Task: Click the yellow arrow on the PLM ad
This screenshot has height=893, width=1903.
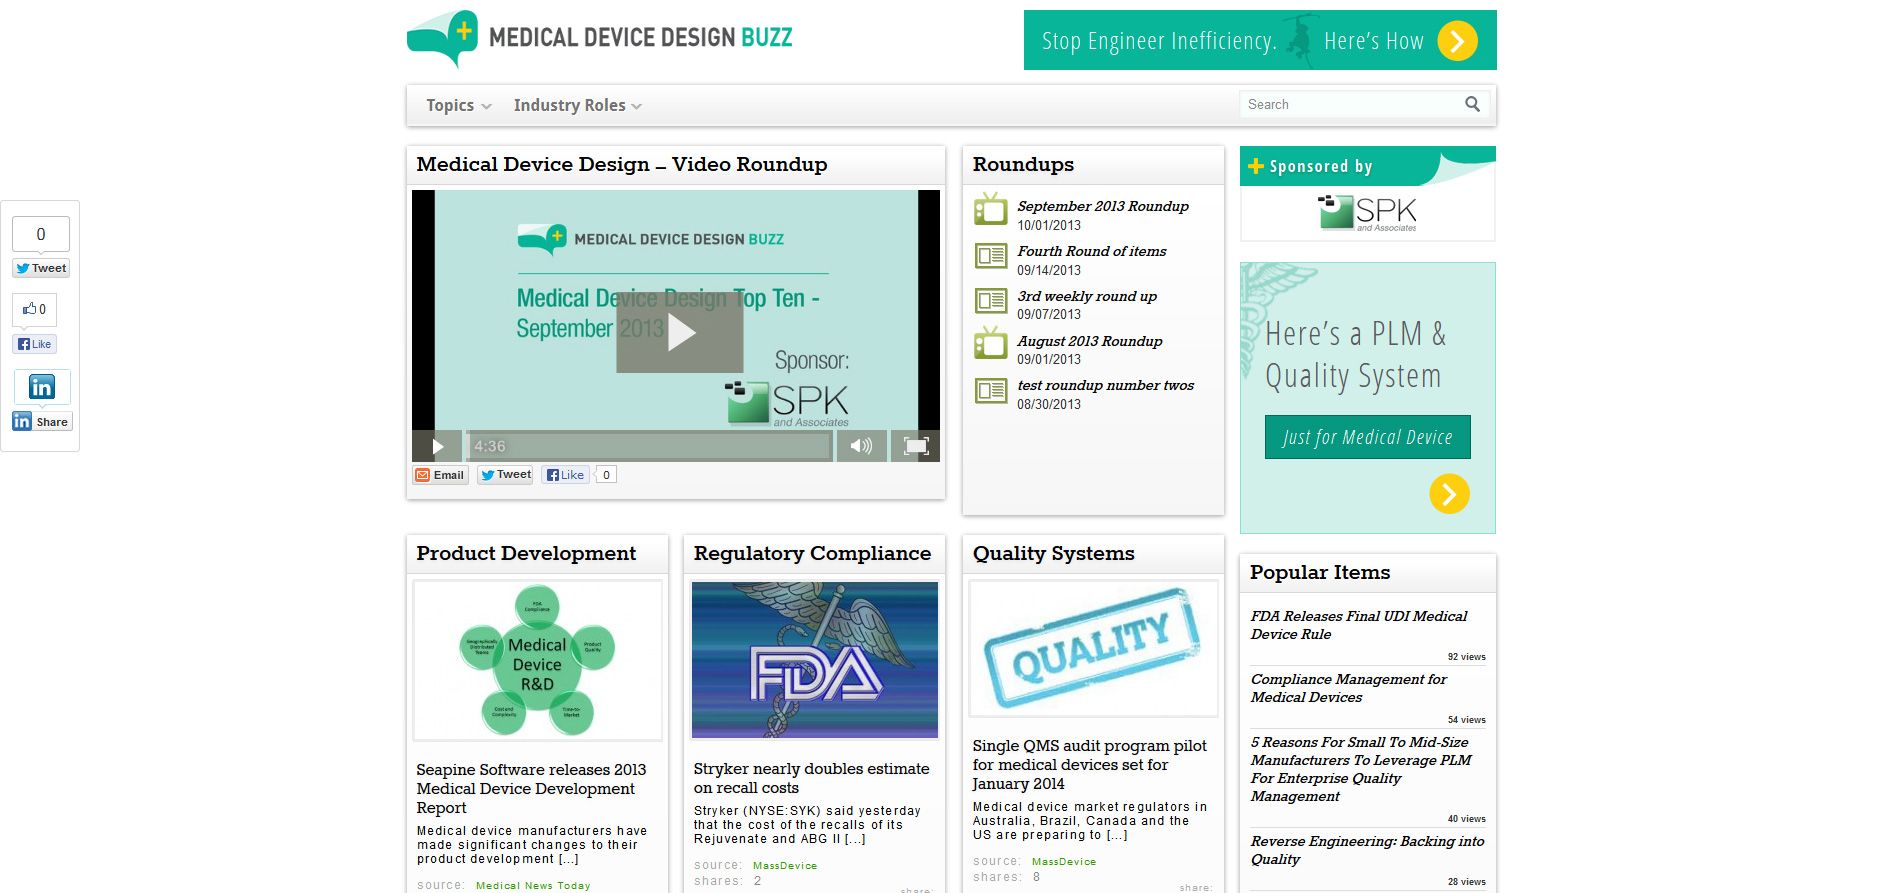Action: 1449,494
